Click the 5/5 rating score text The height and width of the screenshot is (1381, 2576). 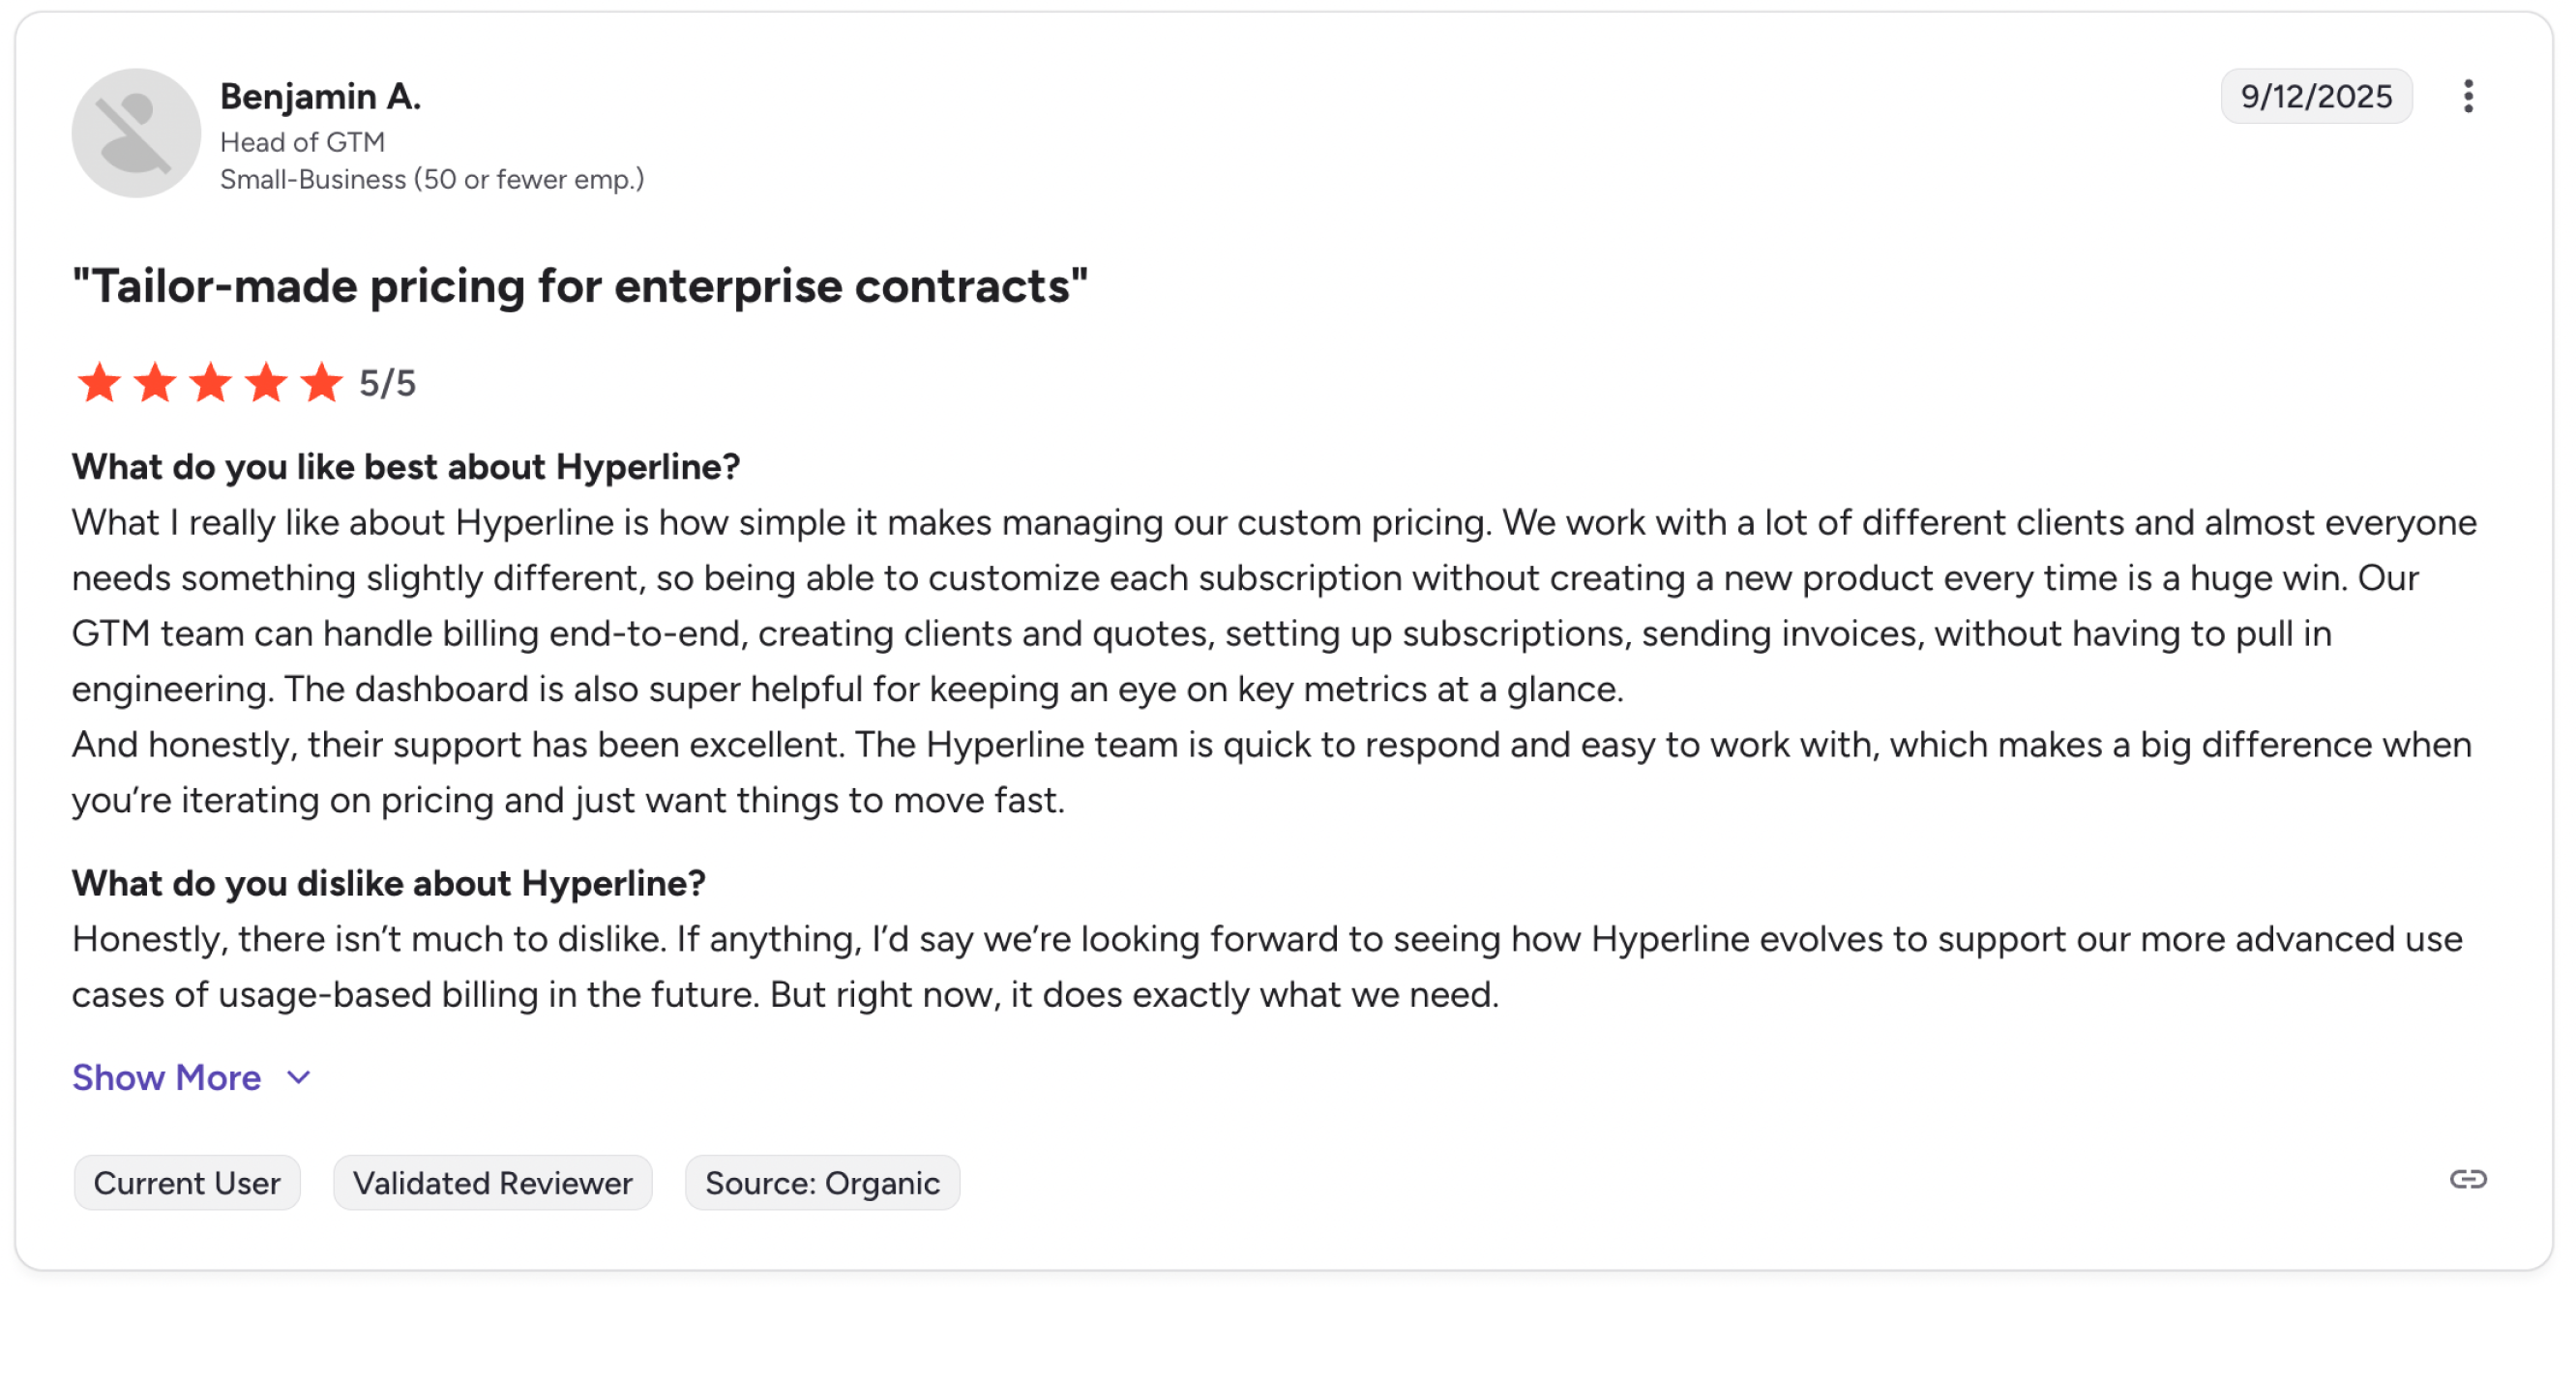tap(388, 383)
